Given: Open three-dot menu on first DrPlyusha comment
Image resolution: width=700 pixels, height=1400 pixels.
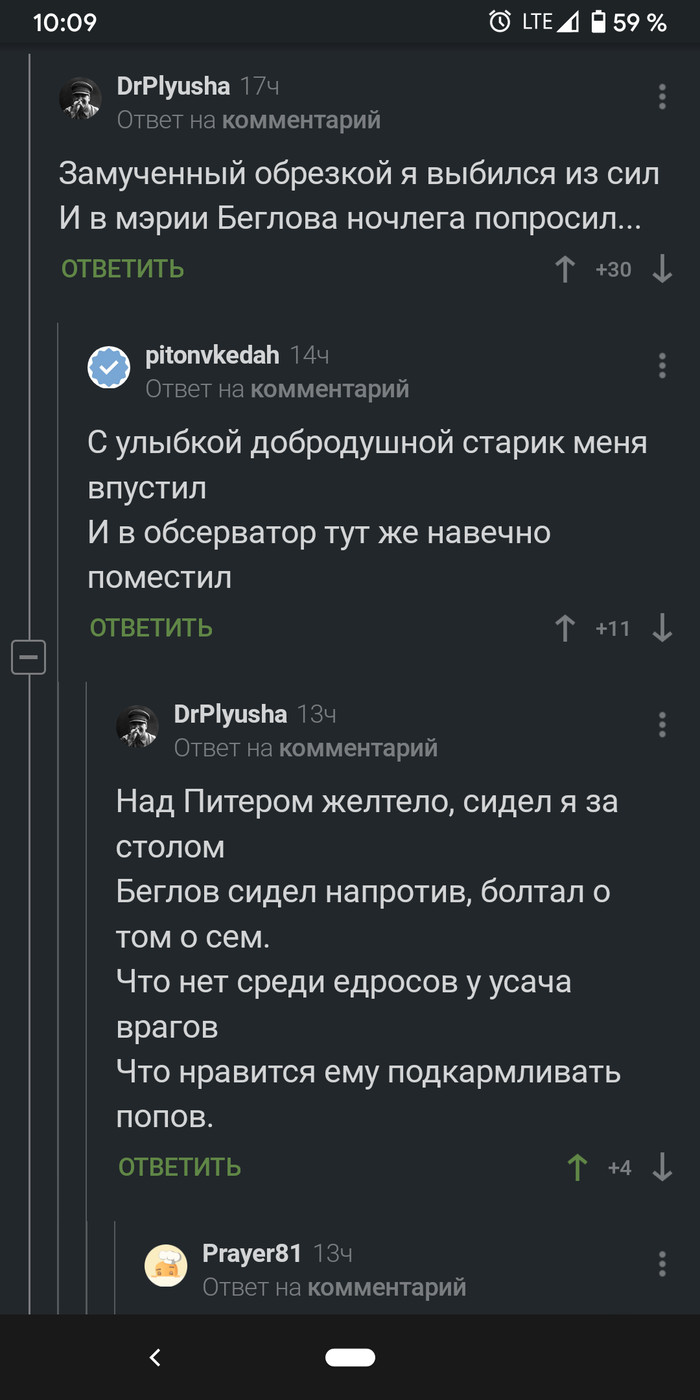Looking at the screenshot, I should pos(662,97).
